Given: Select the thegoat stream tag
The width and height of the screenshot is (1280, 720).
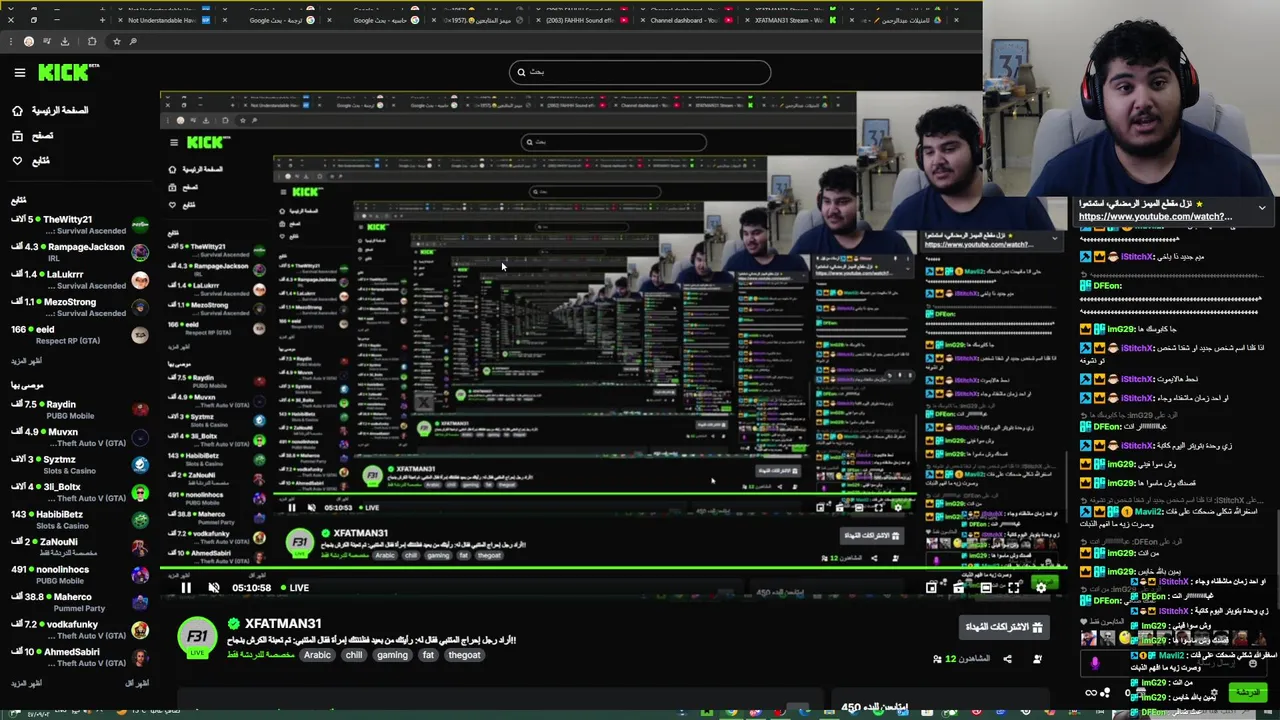Looking at the screenshot, I should coord(464,655).
